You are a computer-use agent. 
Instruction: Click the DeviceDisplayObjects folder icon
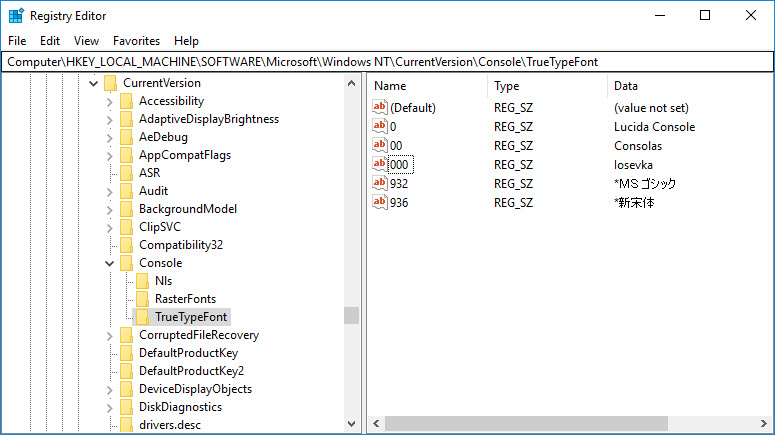click(127, 389)
